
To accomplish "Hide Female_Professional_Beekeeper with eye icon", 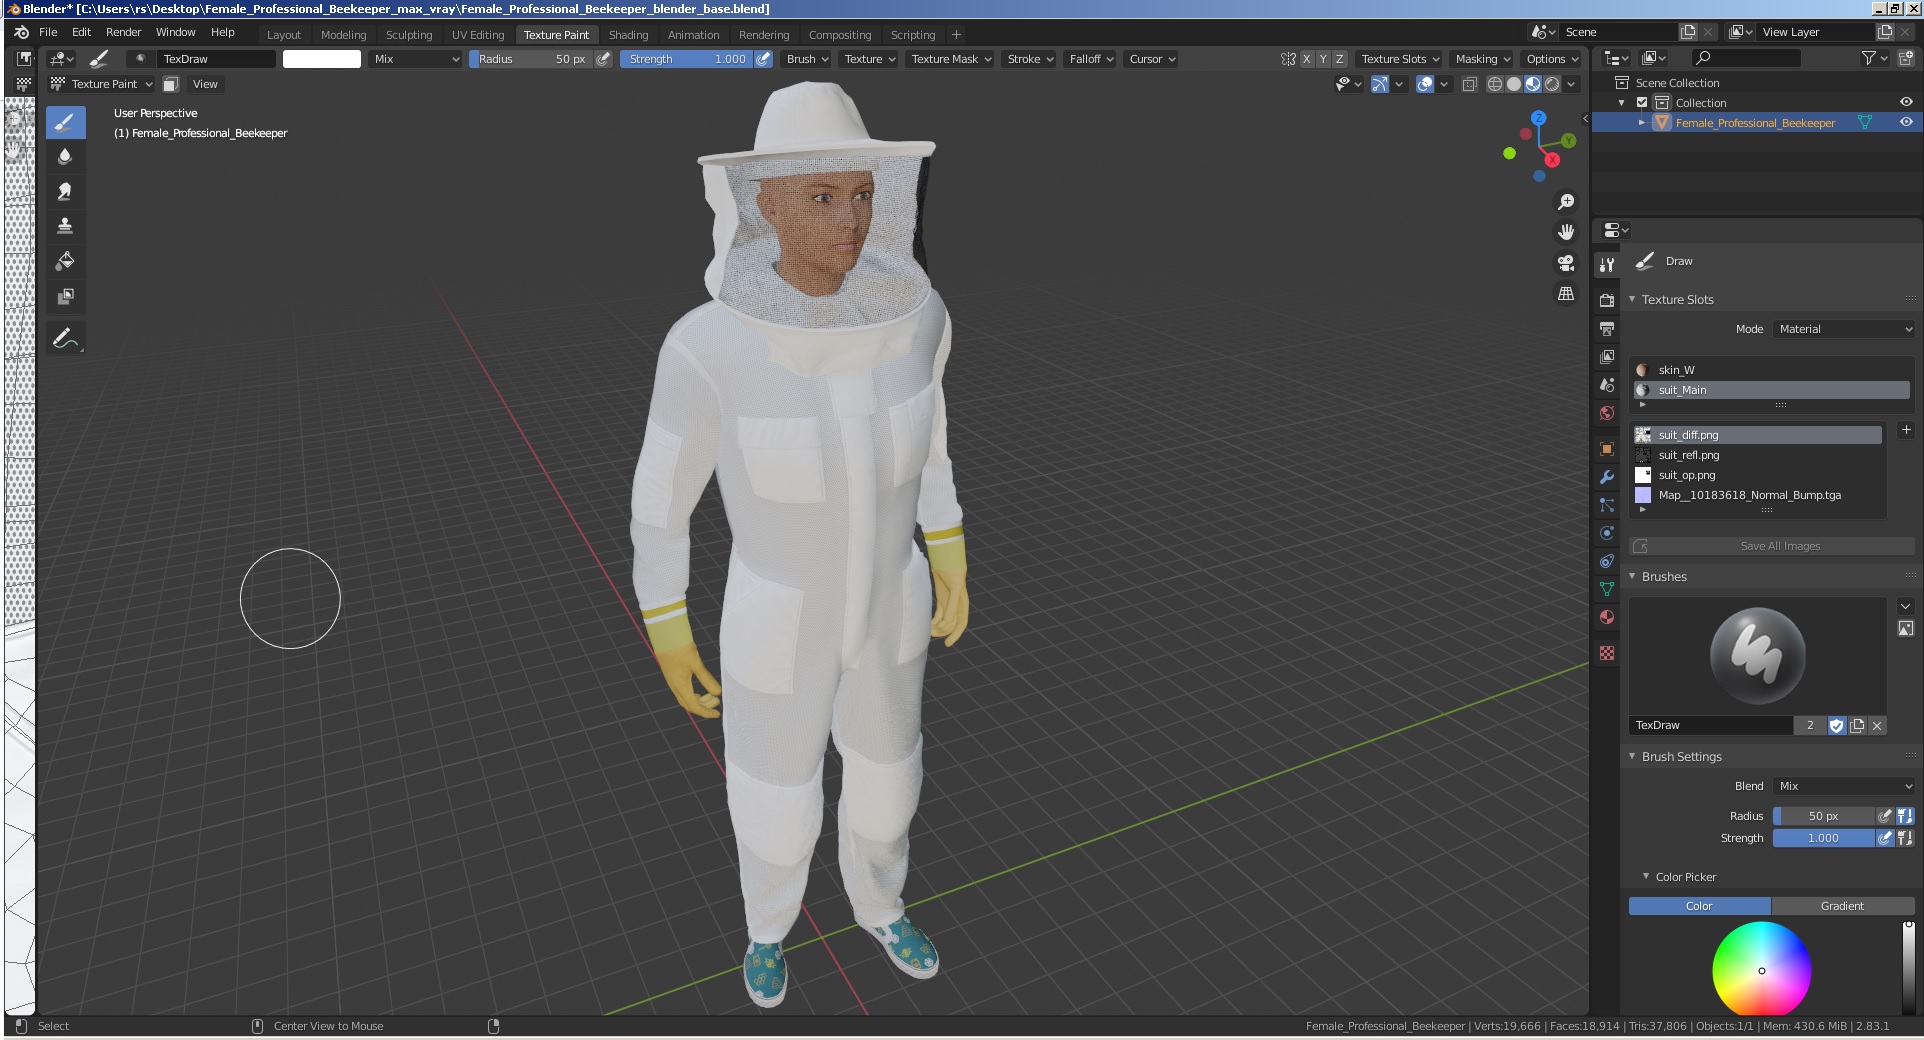I will click(1906, 123).
